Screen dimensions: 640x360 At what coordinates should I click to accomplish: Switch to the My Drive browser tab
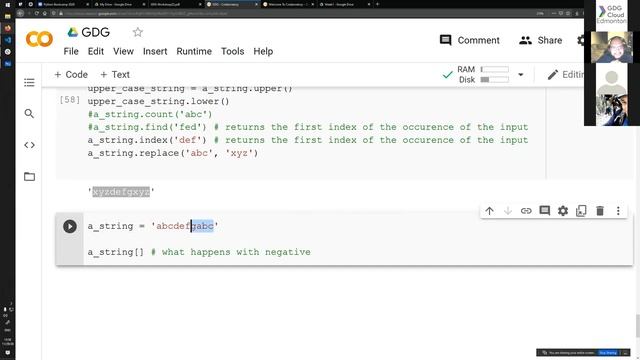118,4
